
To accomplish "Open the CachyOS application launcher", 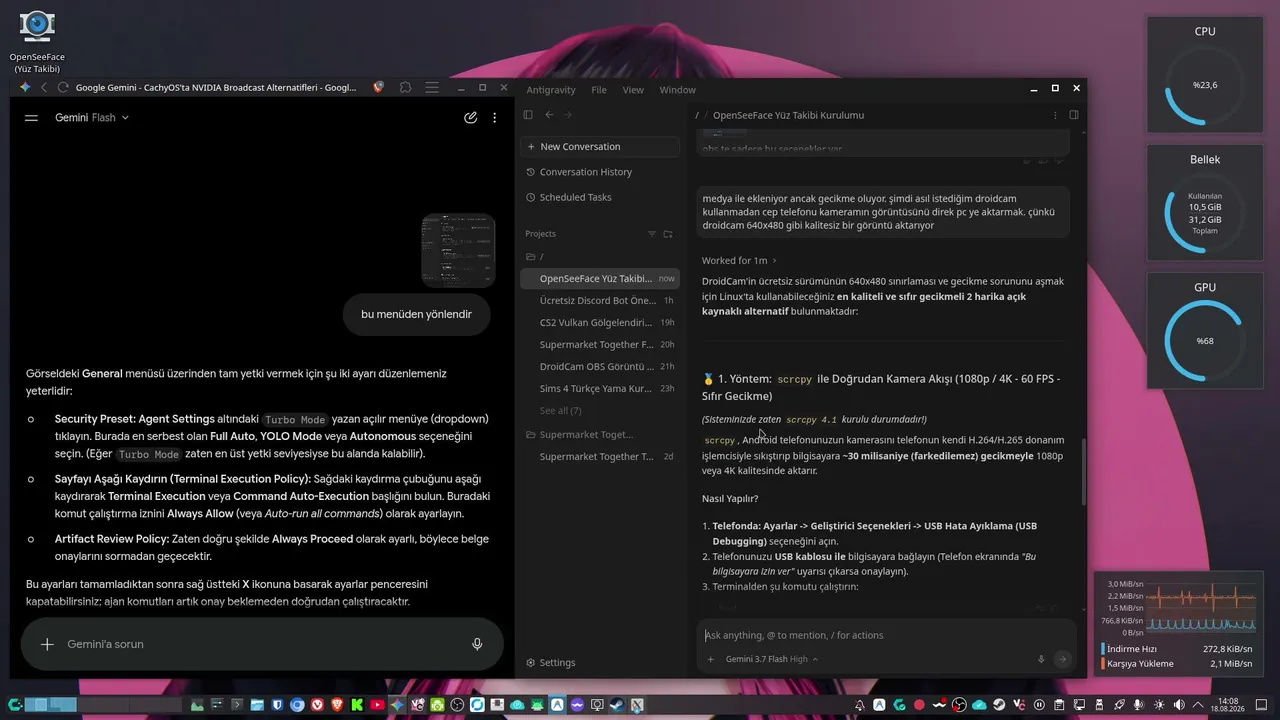I will point(14,705).
